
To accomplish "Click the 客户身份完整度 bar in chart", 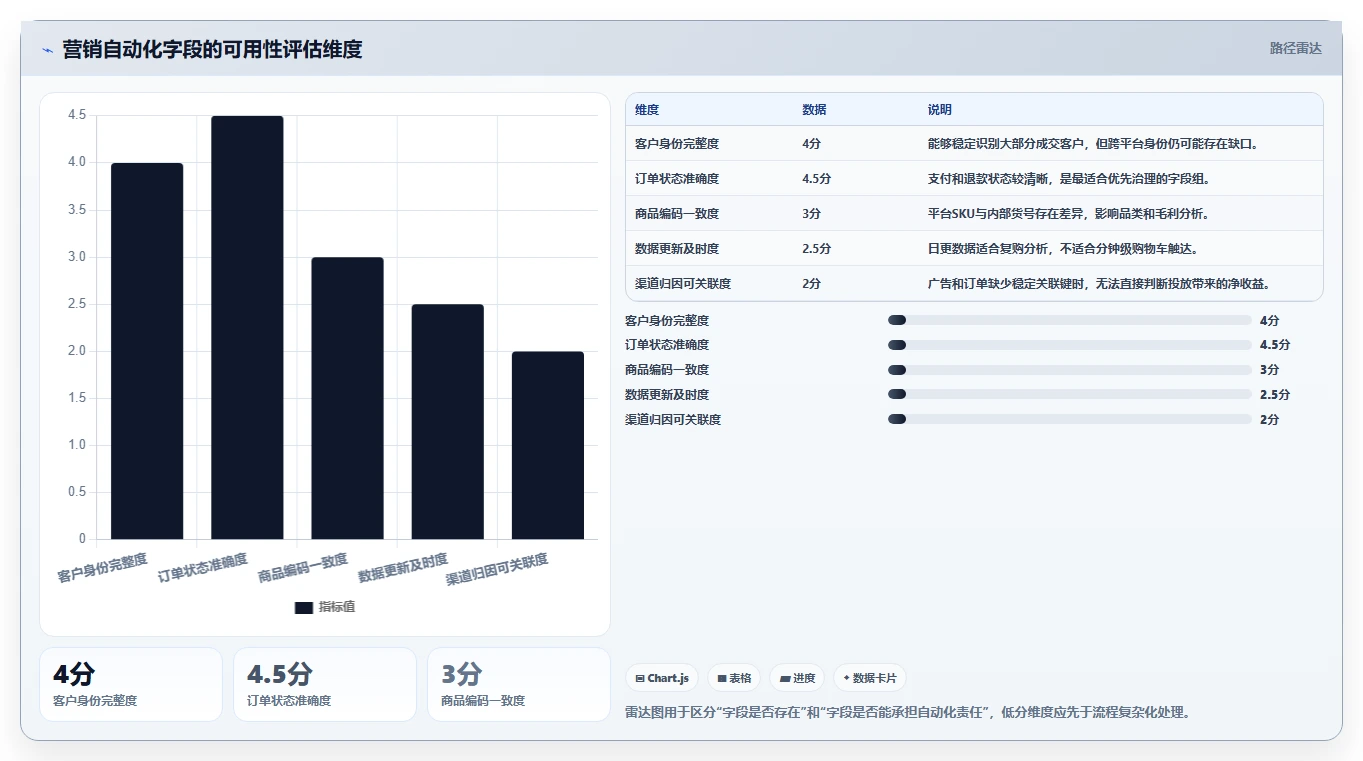I will pyautogui.click(x=147, y=351).
